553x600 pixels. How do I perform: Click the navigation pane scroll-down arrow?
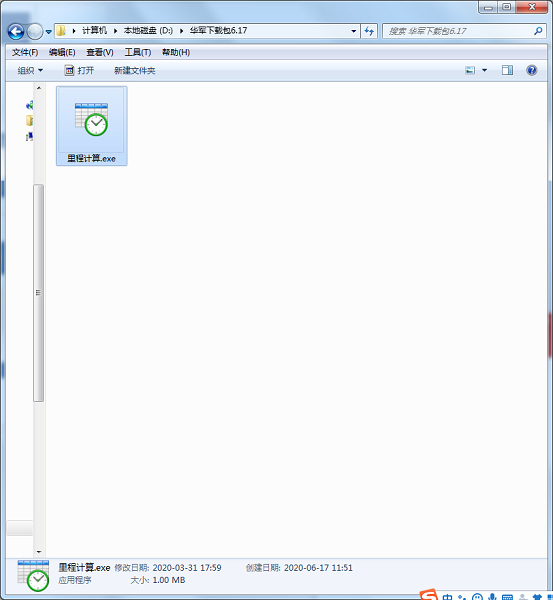39,552
